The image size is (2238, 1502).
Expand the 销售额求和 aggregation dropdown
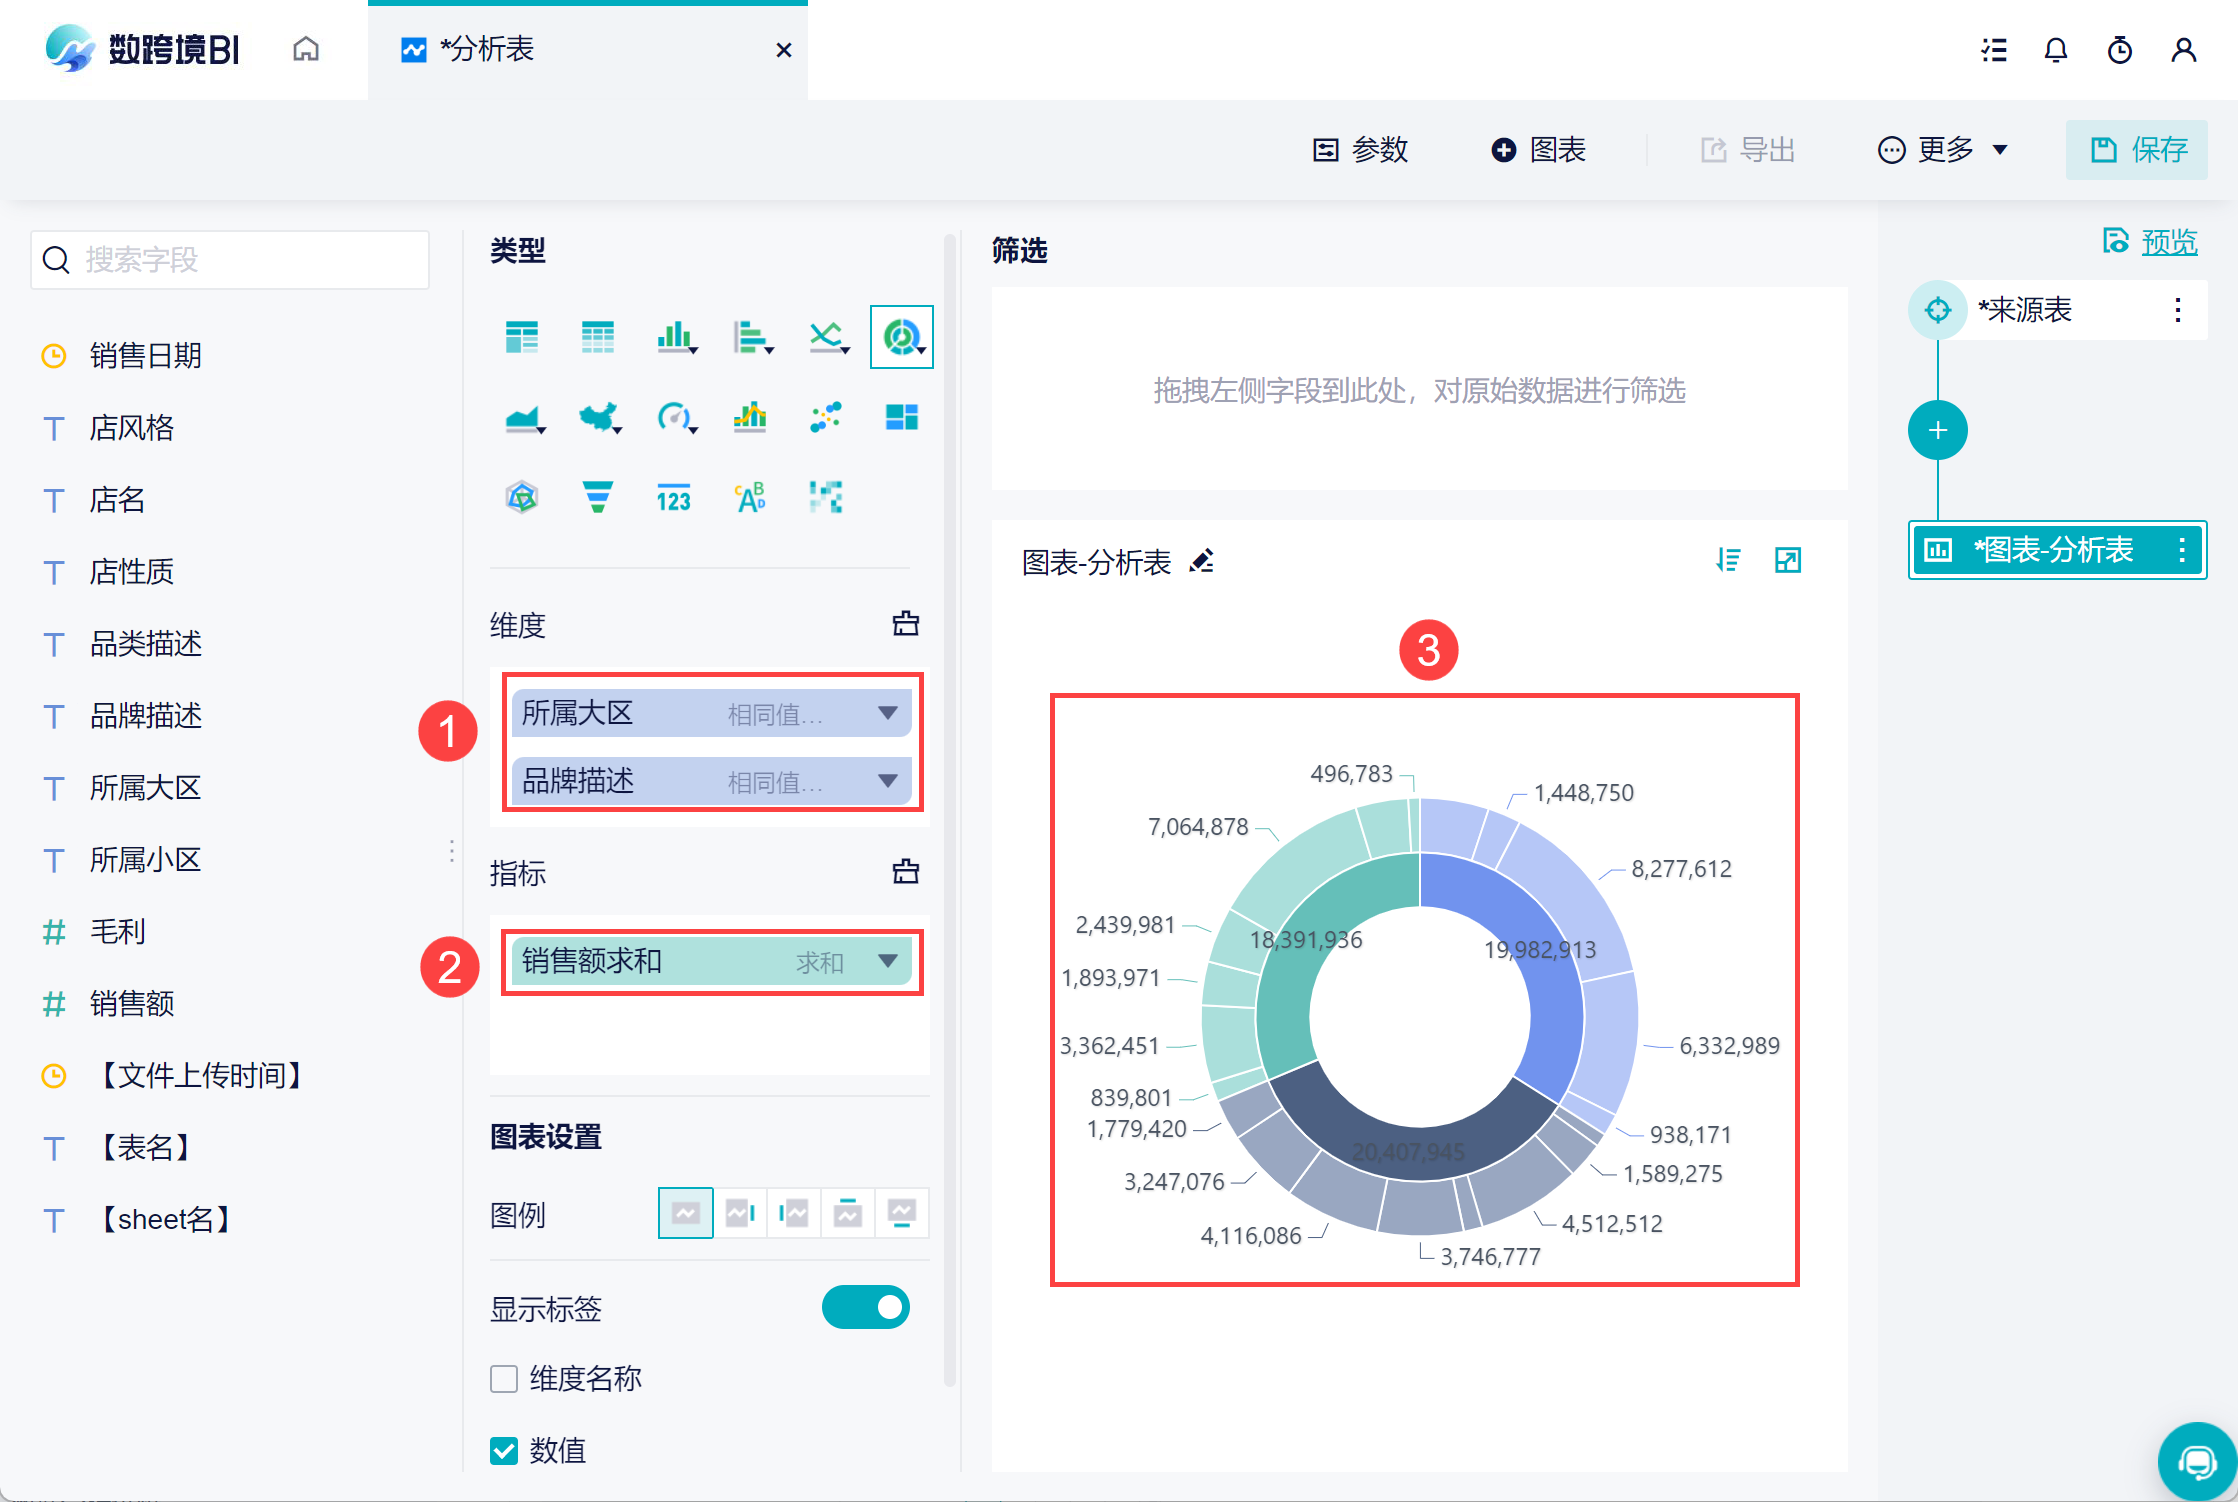(887, 961)
